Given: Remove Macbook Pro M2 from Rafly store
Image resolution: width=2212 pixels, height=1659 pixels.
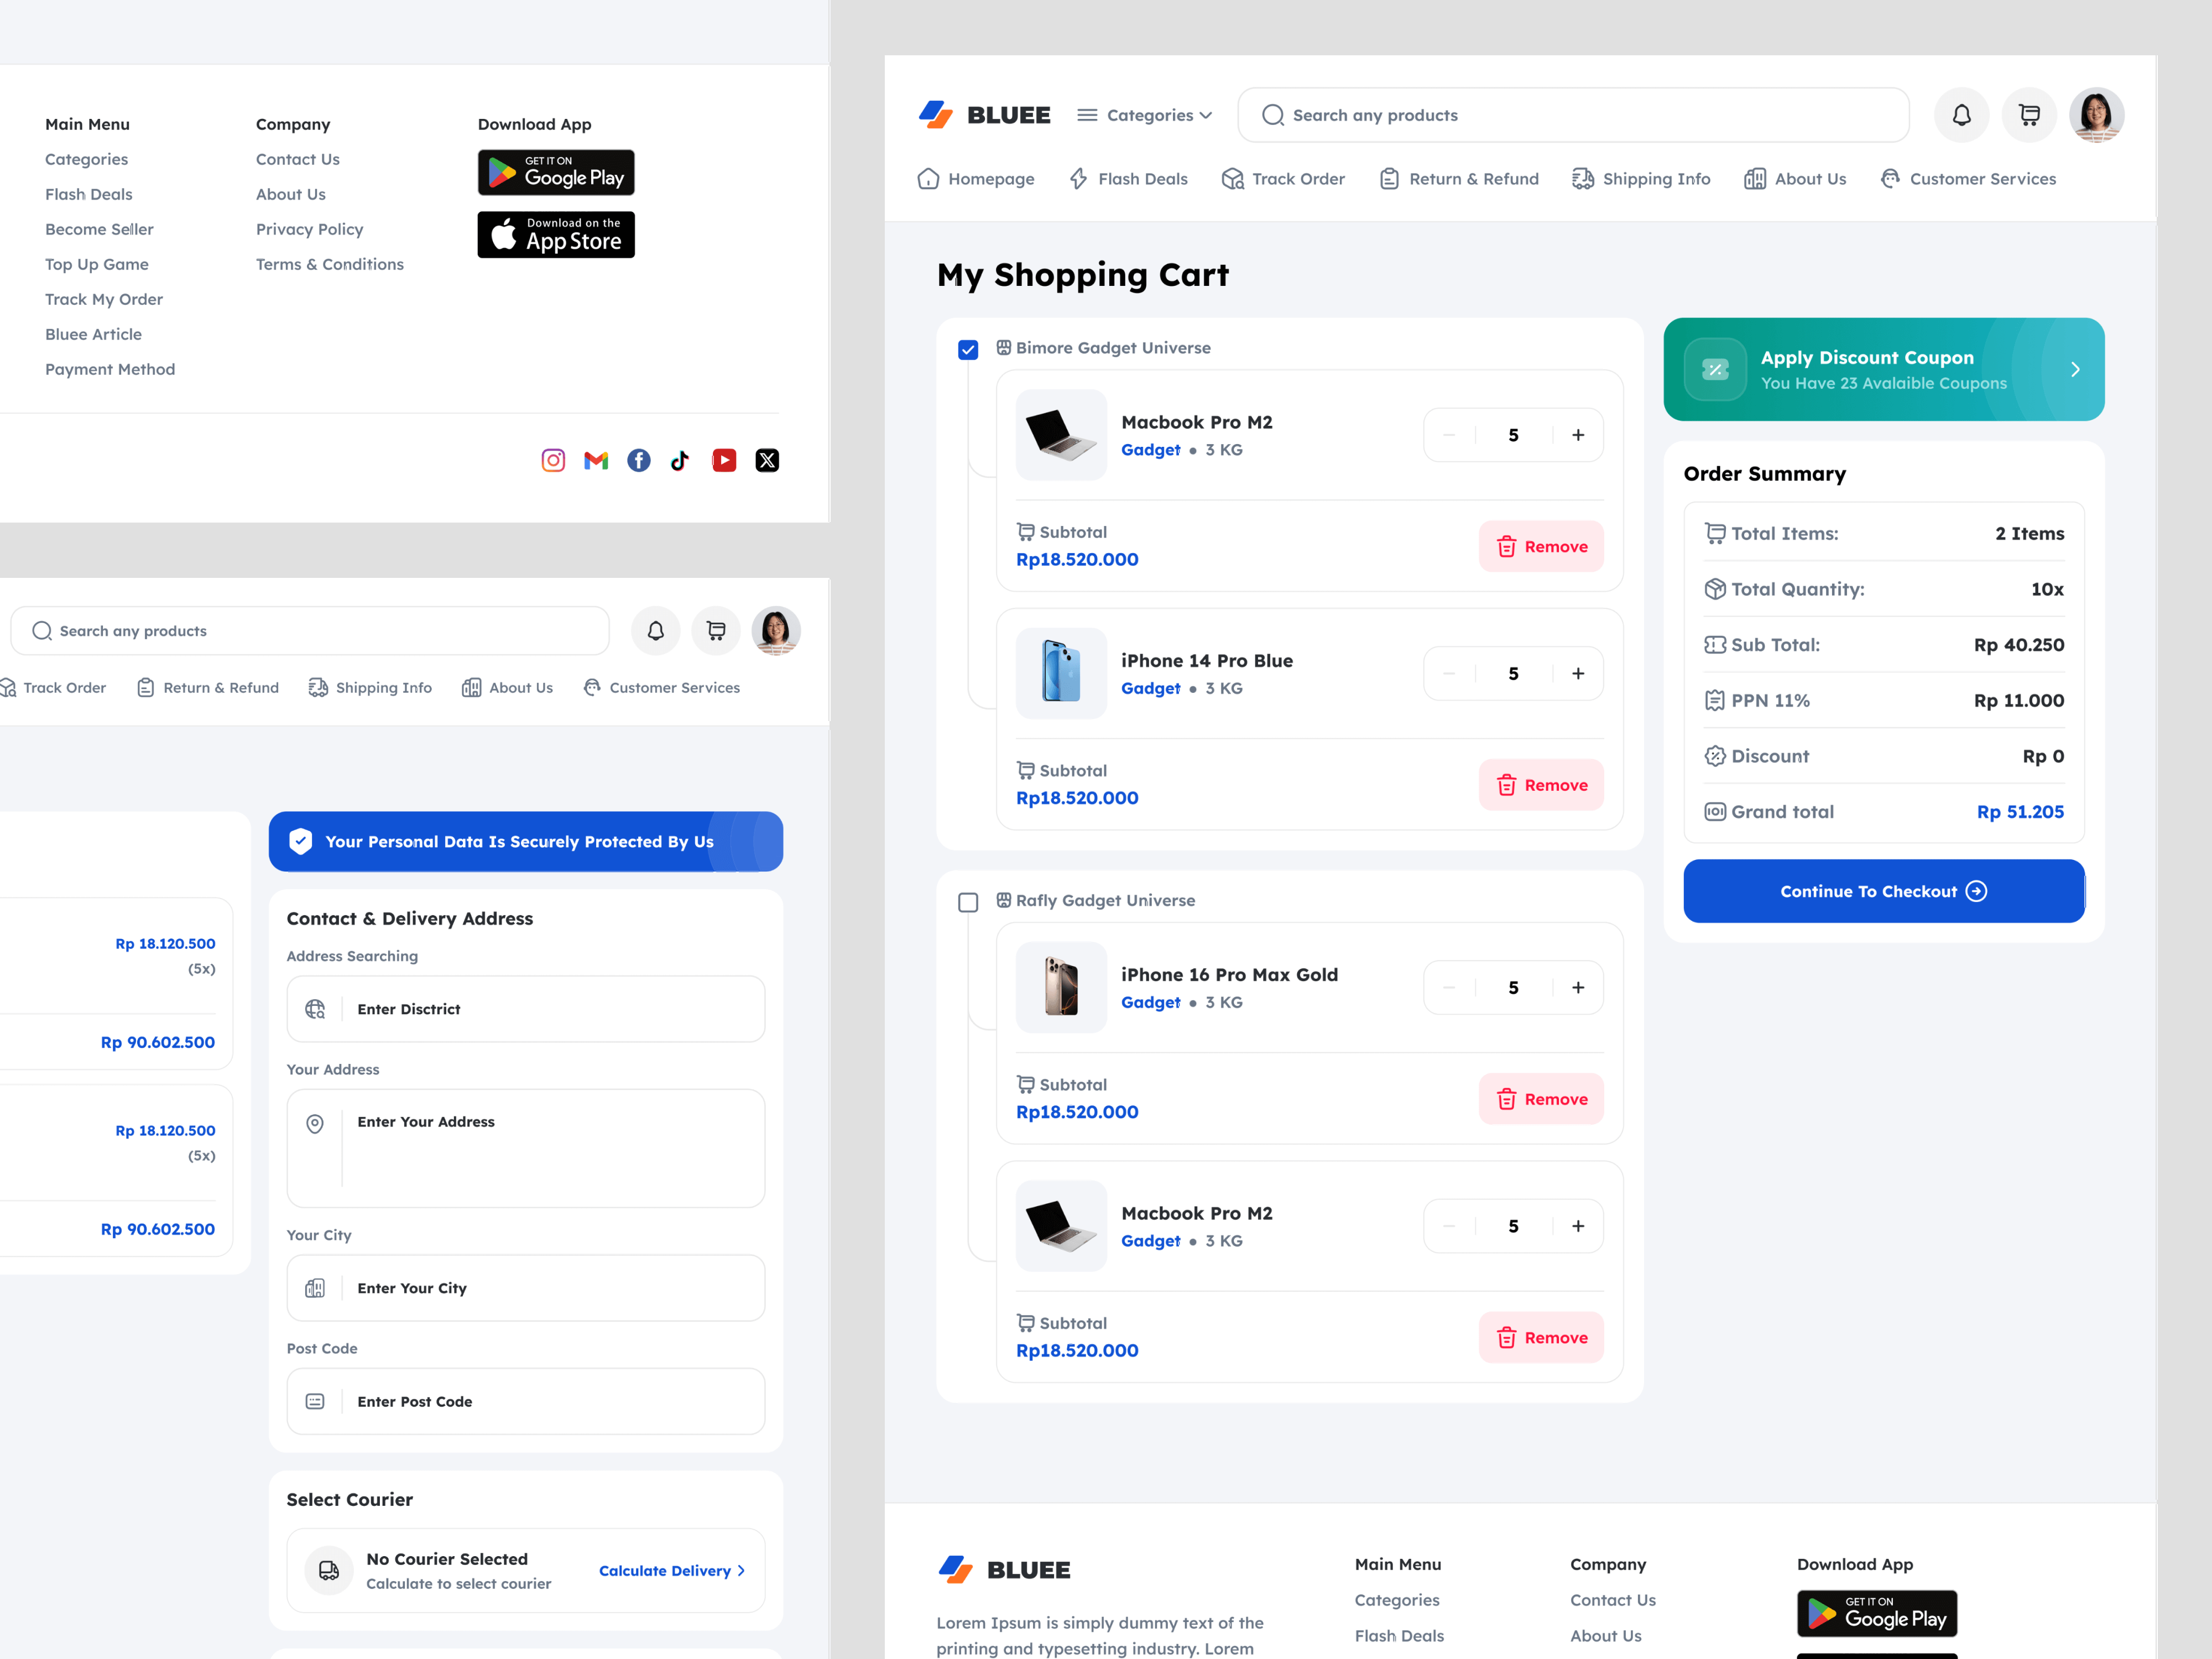Looking at the screenshot, I should point(1541,1338).
